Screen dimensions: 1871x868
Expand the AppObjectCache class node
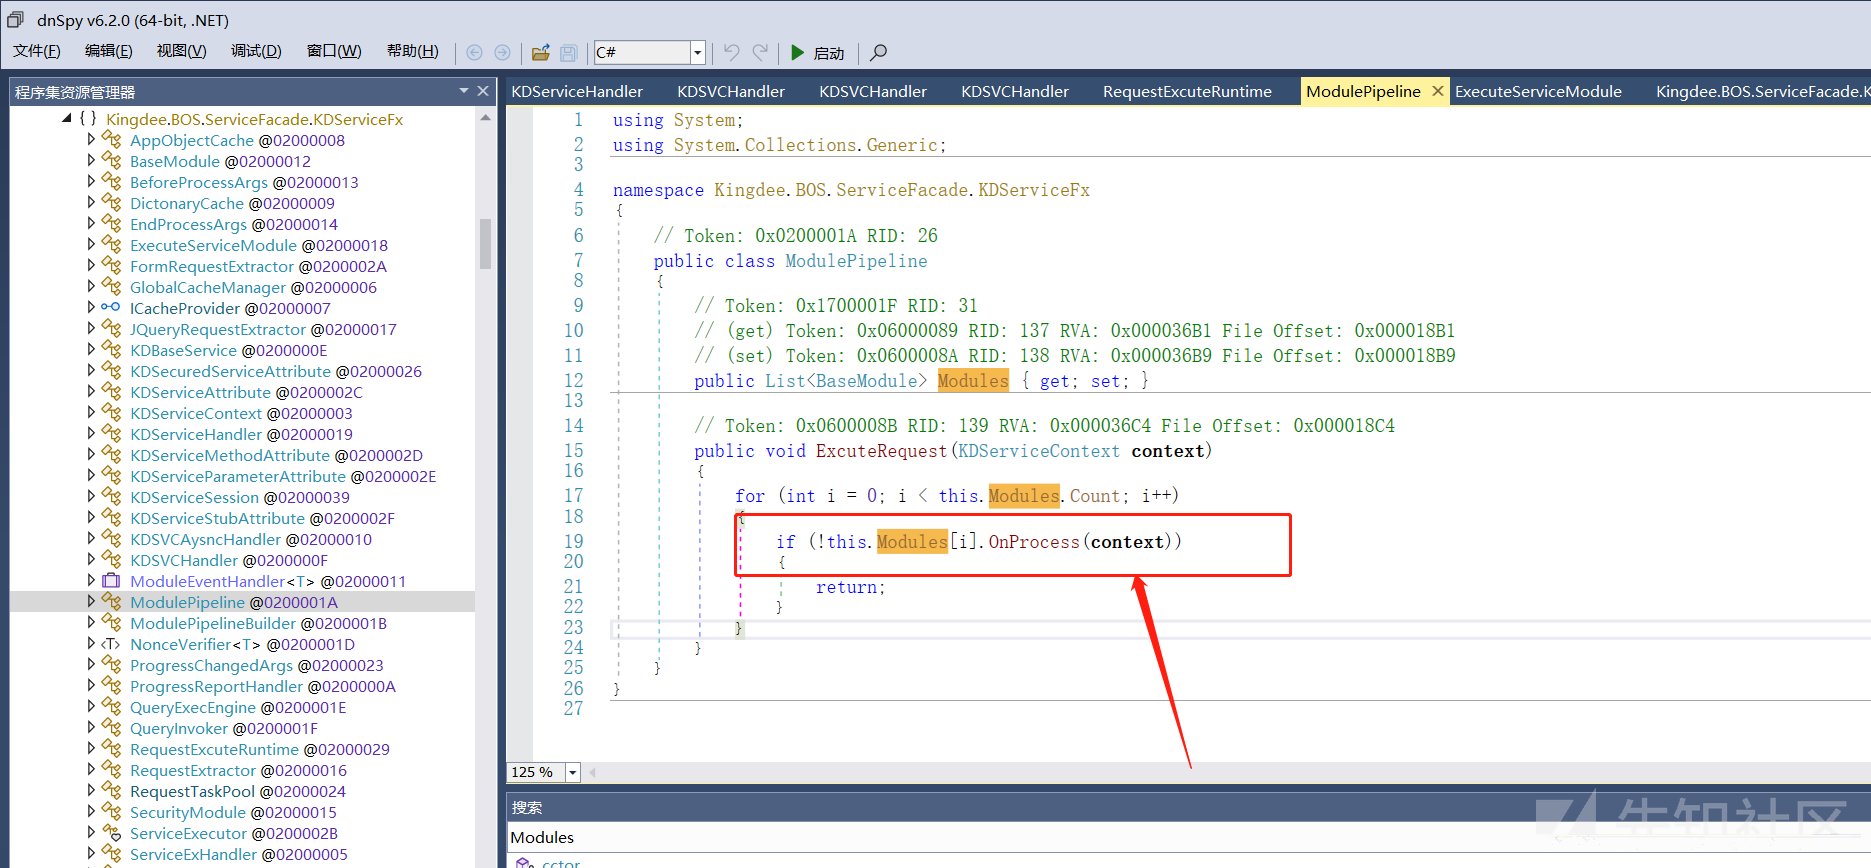tap(91, 140)
